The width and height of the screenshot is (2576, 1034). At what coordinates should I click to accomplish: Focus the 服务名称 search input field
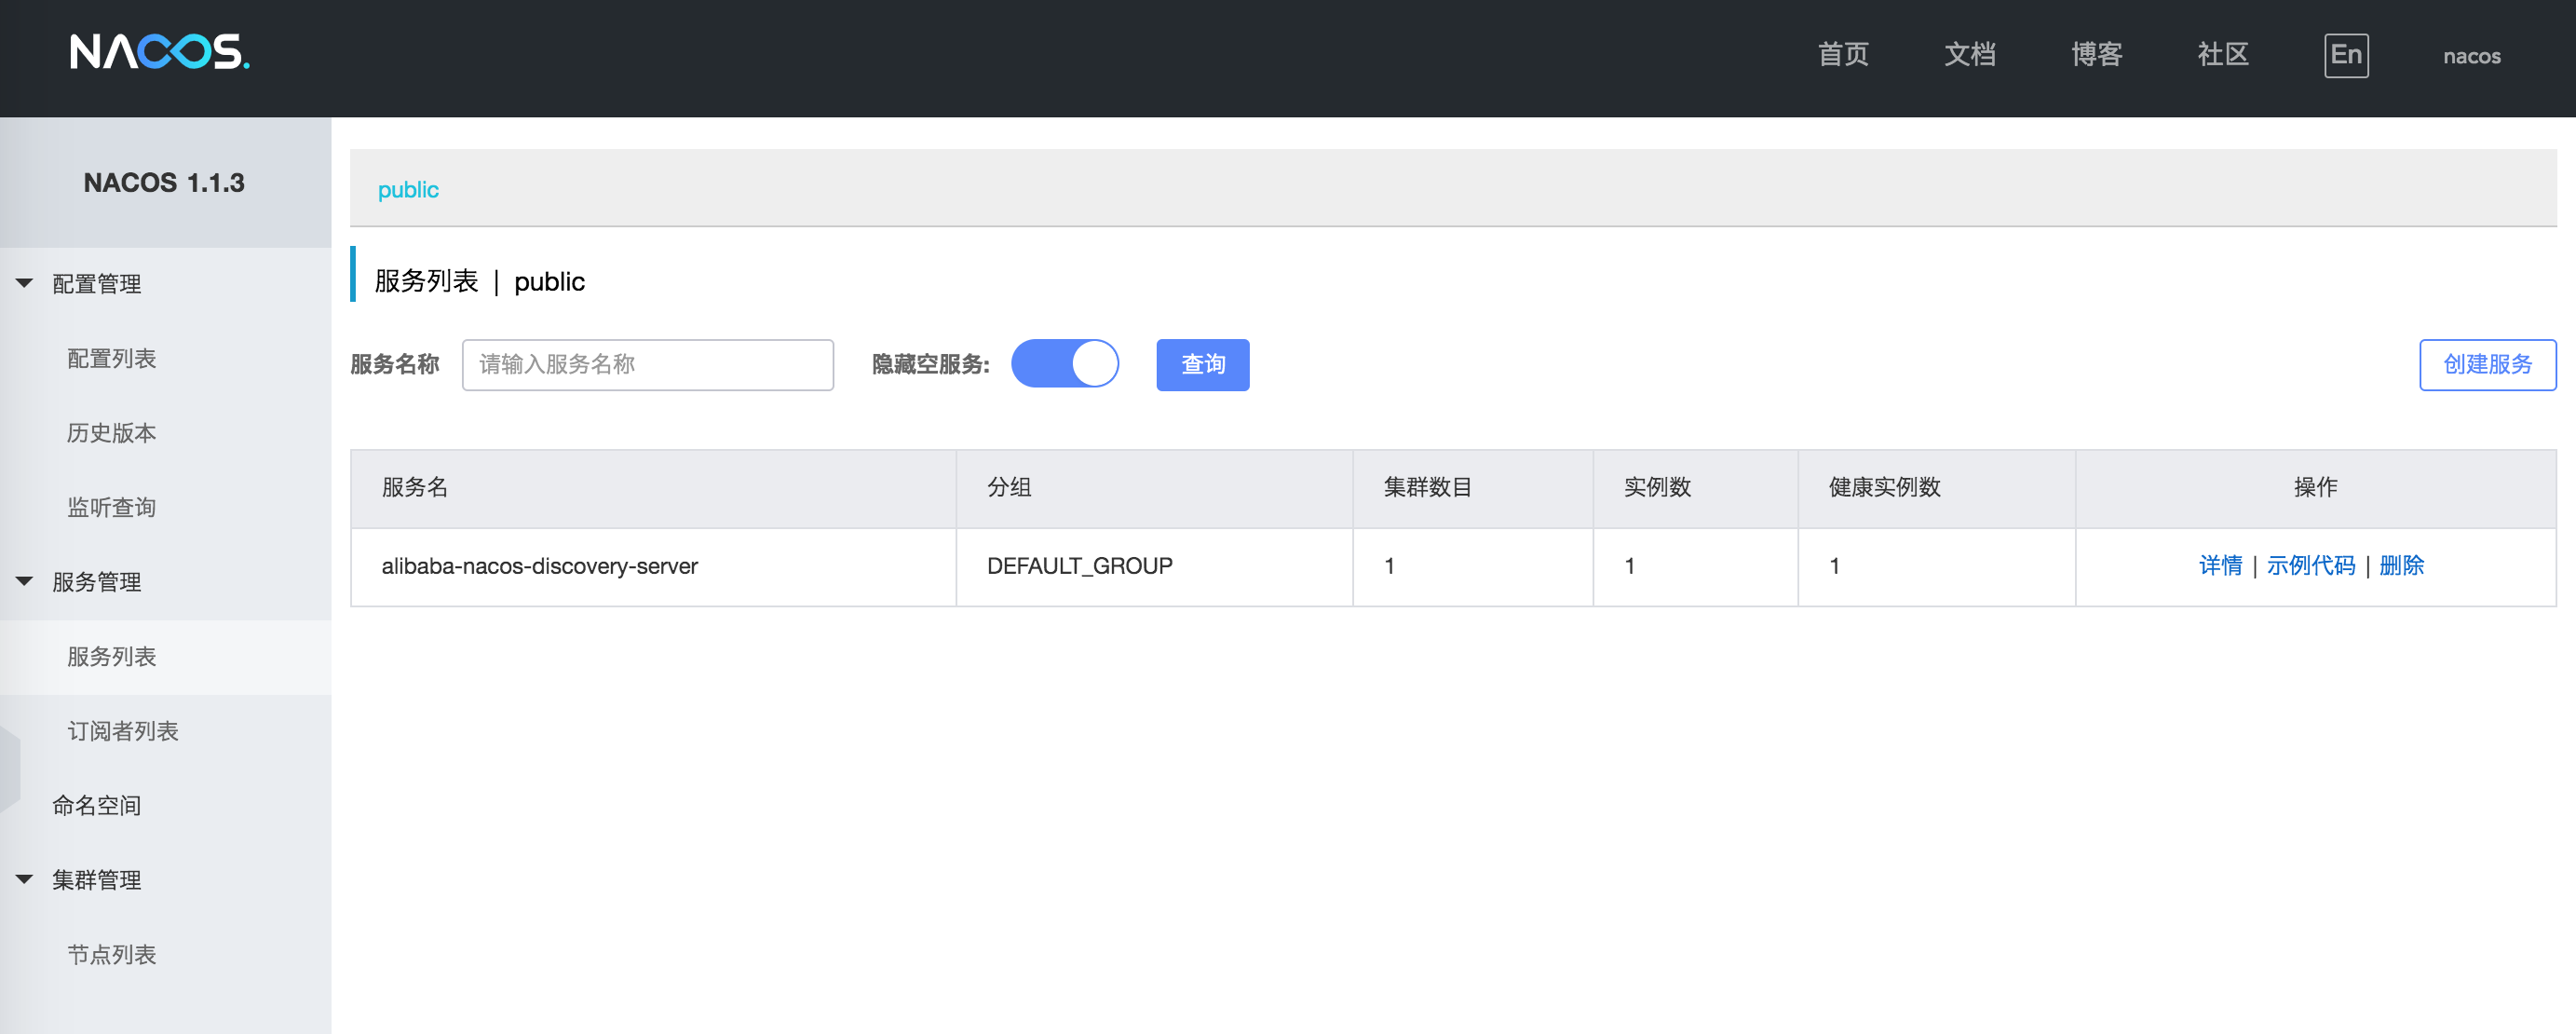(647, 365)
